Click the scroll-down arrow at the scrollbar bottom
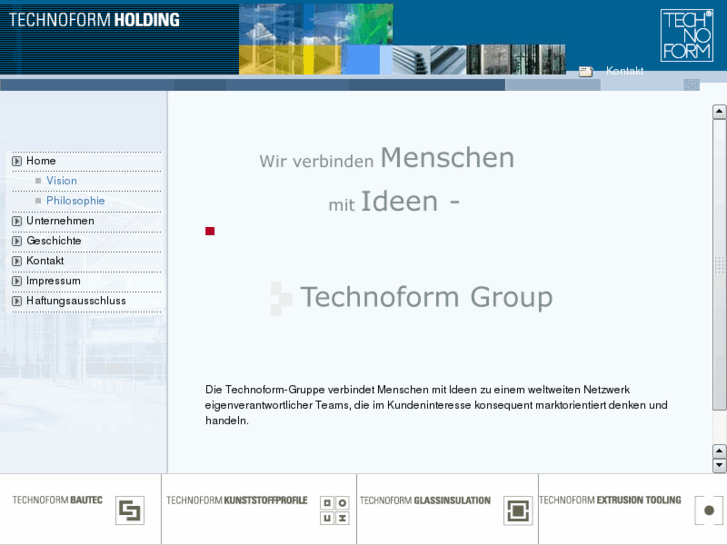This screenshot has height=545, width=727. pos(719,465)
